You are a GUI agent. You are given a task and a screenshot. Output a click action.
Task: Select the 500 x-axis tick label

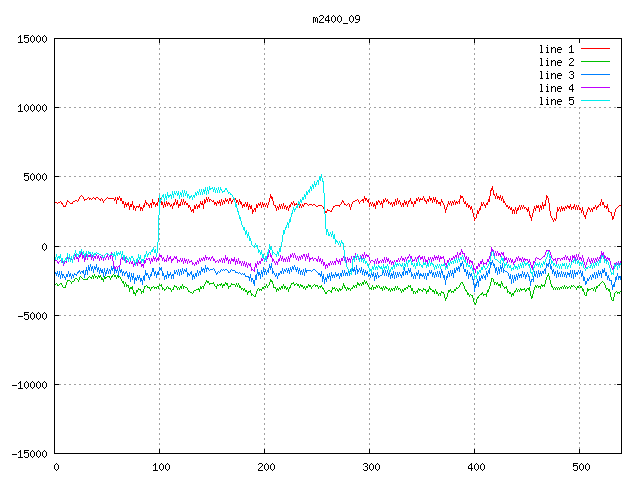(580, 467)
